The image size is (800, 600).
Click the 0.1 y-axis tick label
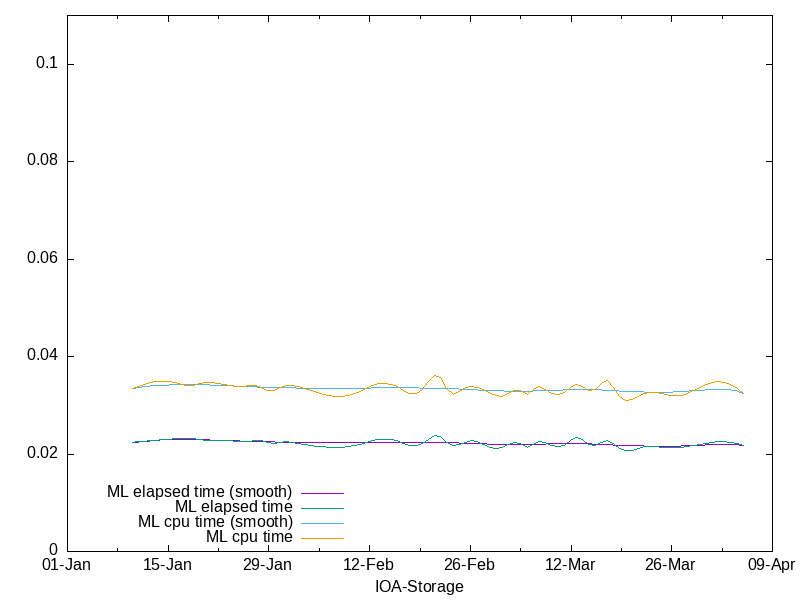pyautogui.click(x=48, y=64)
